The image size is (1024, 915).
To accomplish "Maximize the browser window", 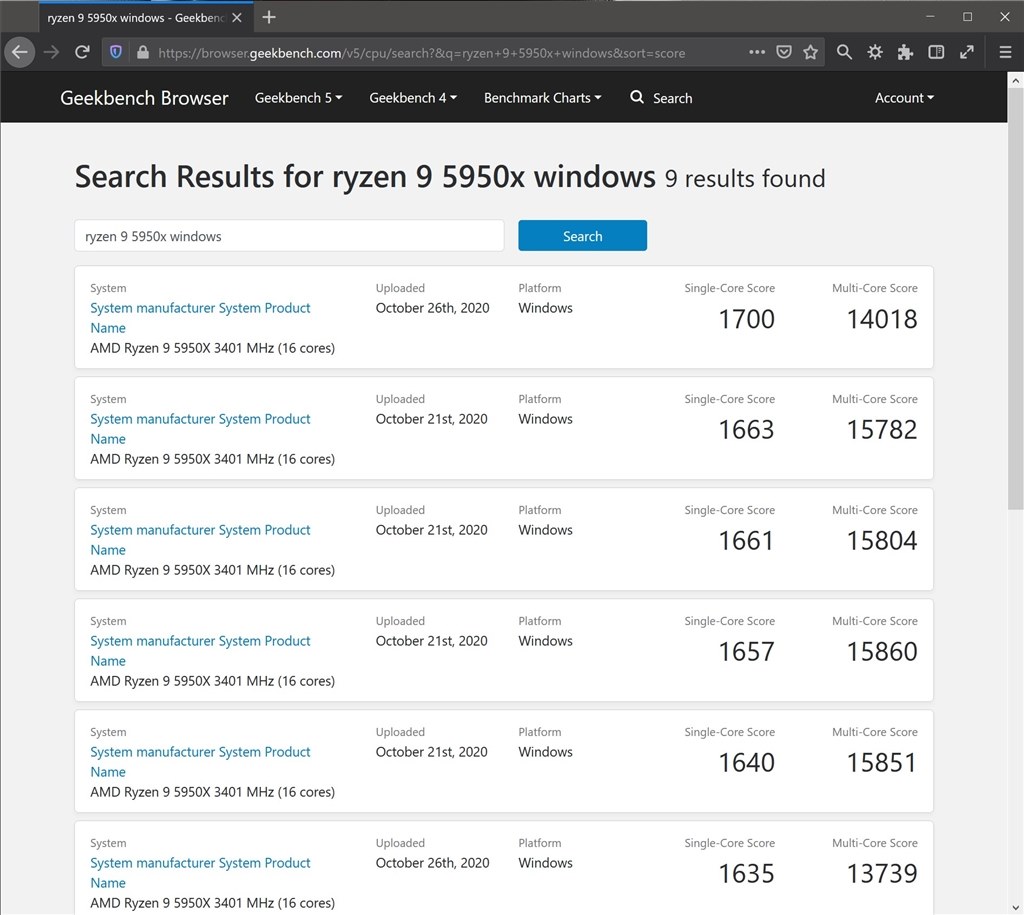I will (x=967, y=17).
